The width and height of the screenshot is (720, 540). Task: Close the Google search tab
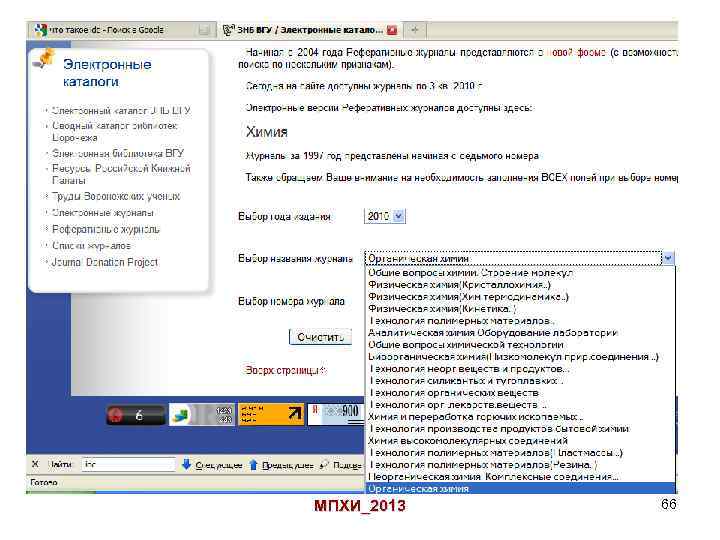[204, 30]
